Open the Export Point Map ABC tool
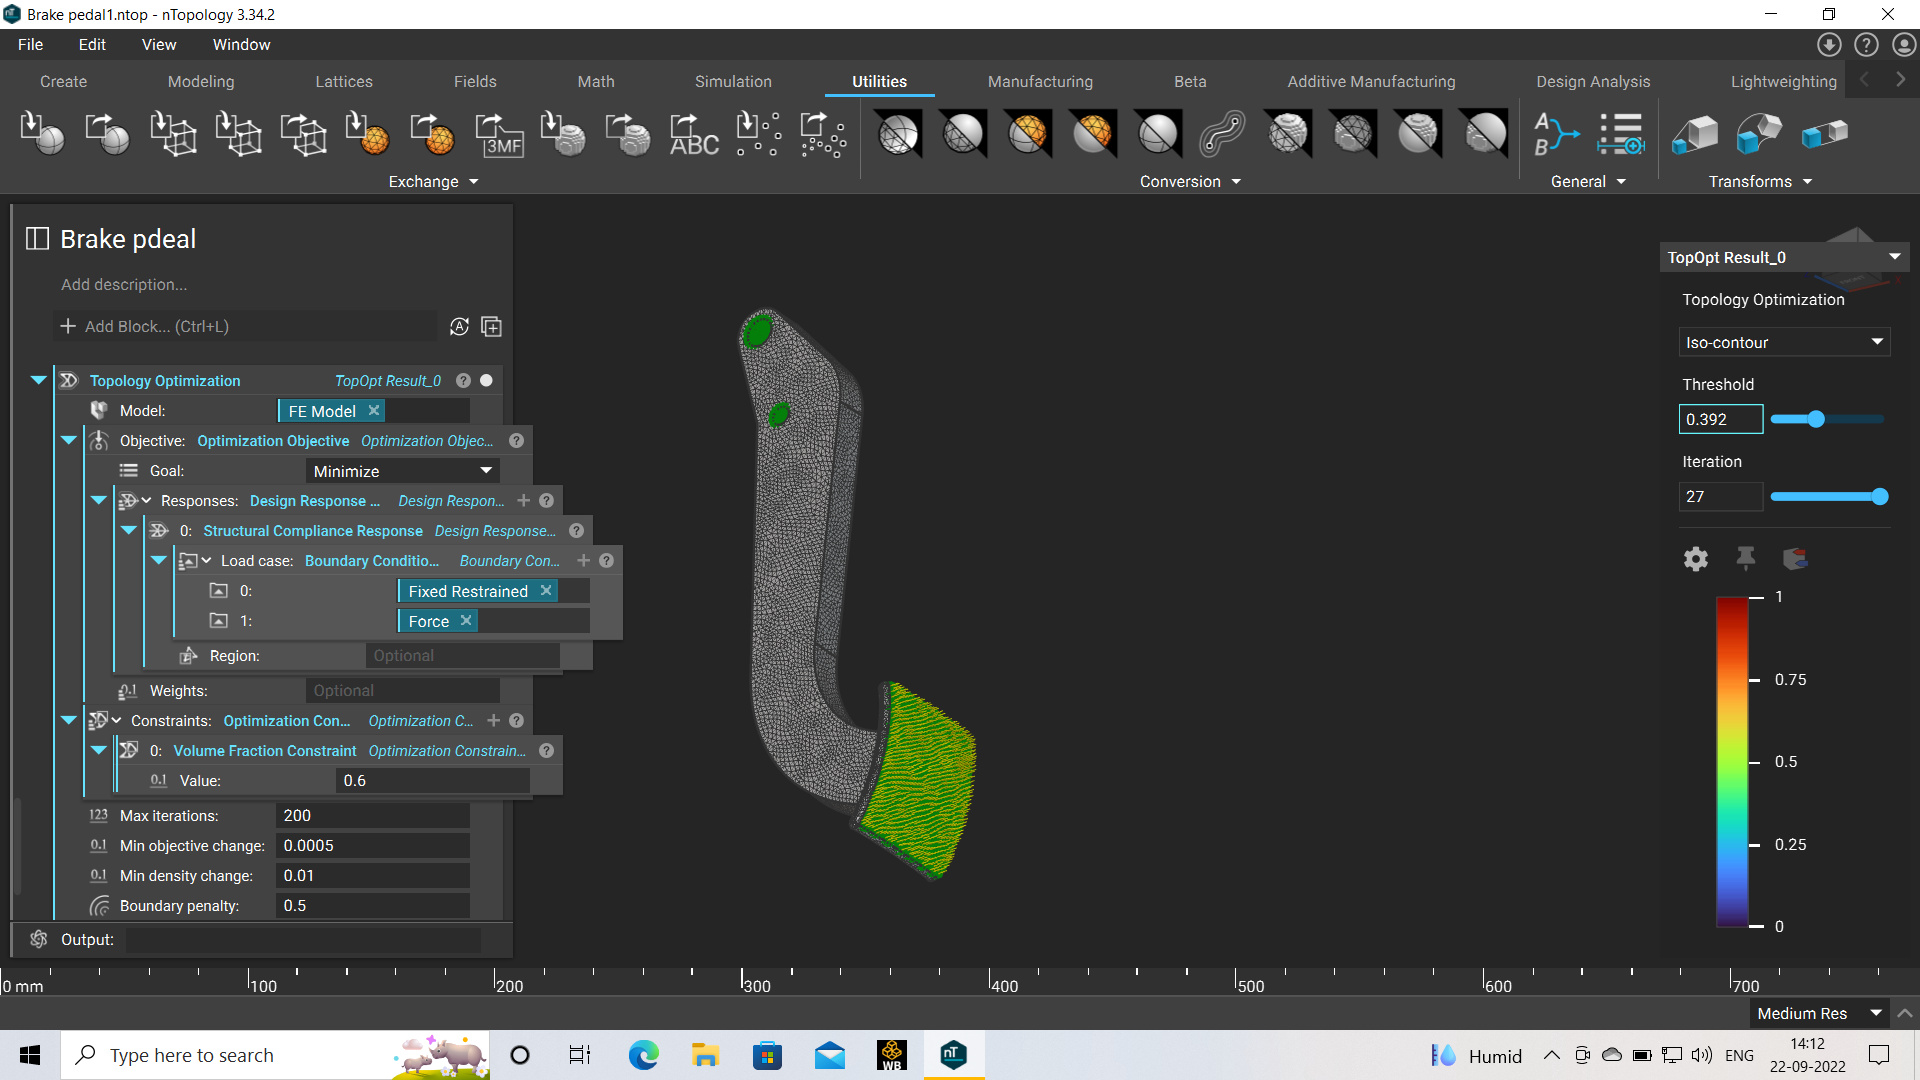This screenshot has height=1080, width=1920. (693, 135)
